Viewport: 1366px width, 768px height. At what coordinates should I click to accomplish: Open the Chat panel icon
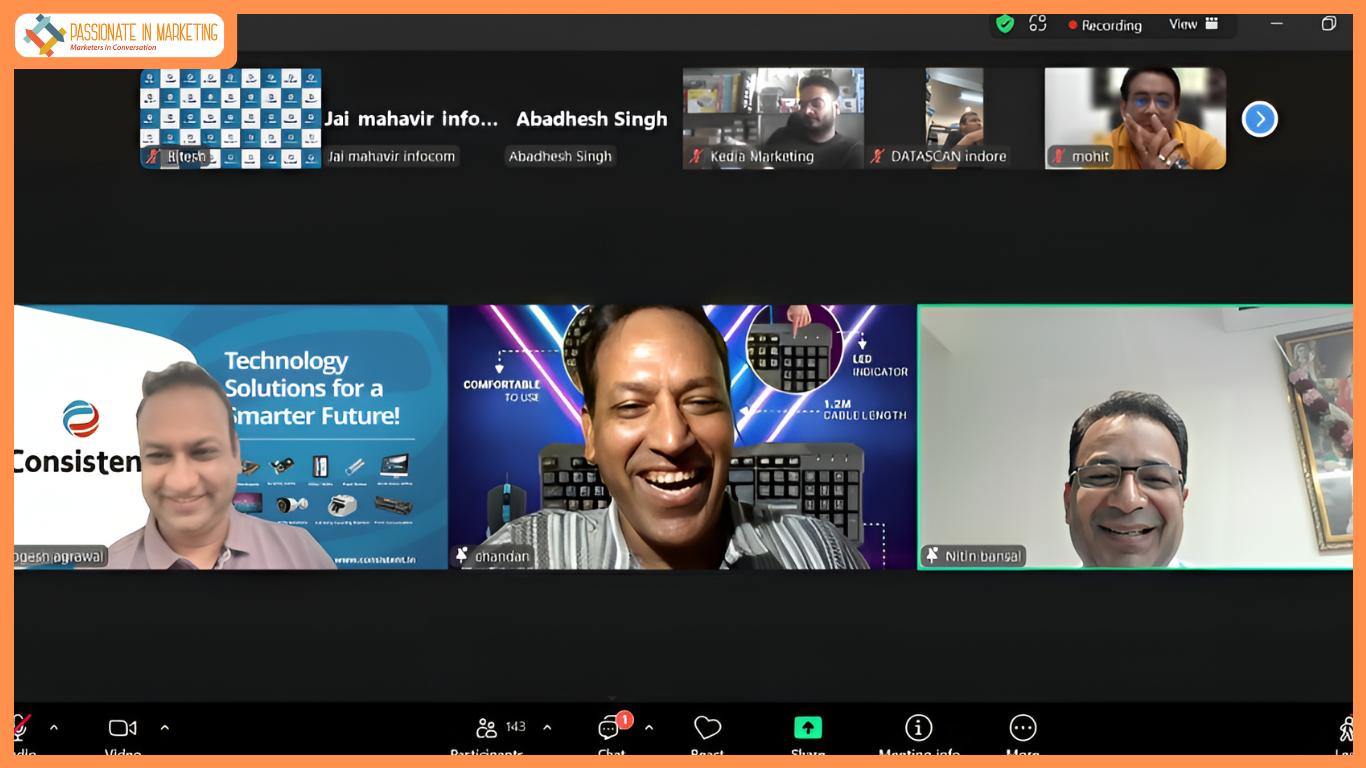click(610, 728)
